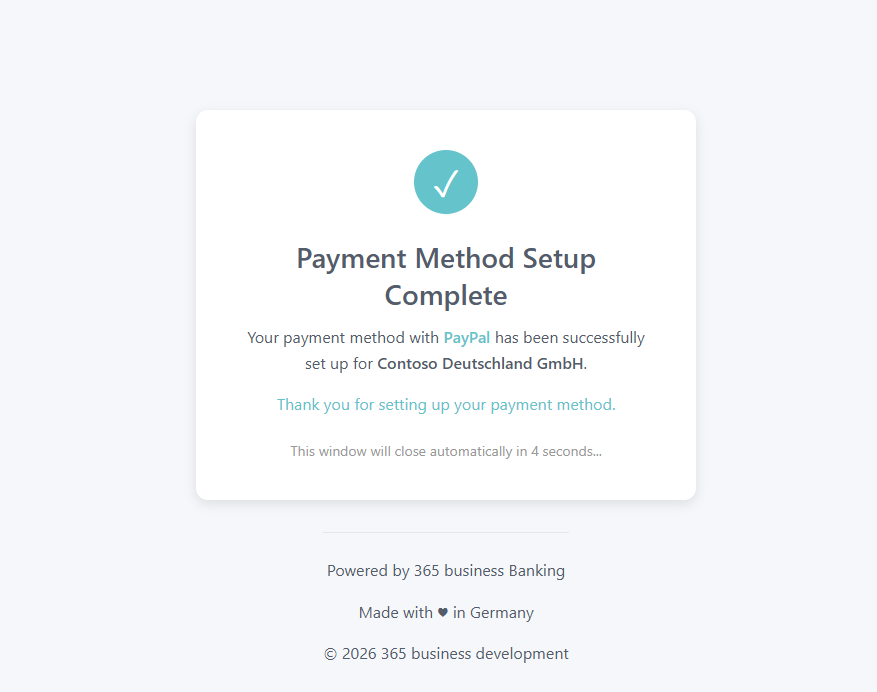Viewport: 877px width, 692px height.
Task: Click the auto-close countdown notice
Action: point(446,451)
